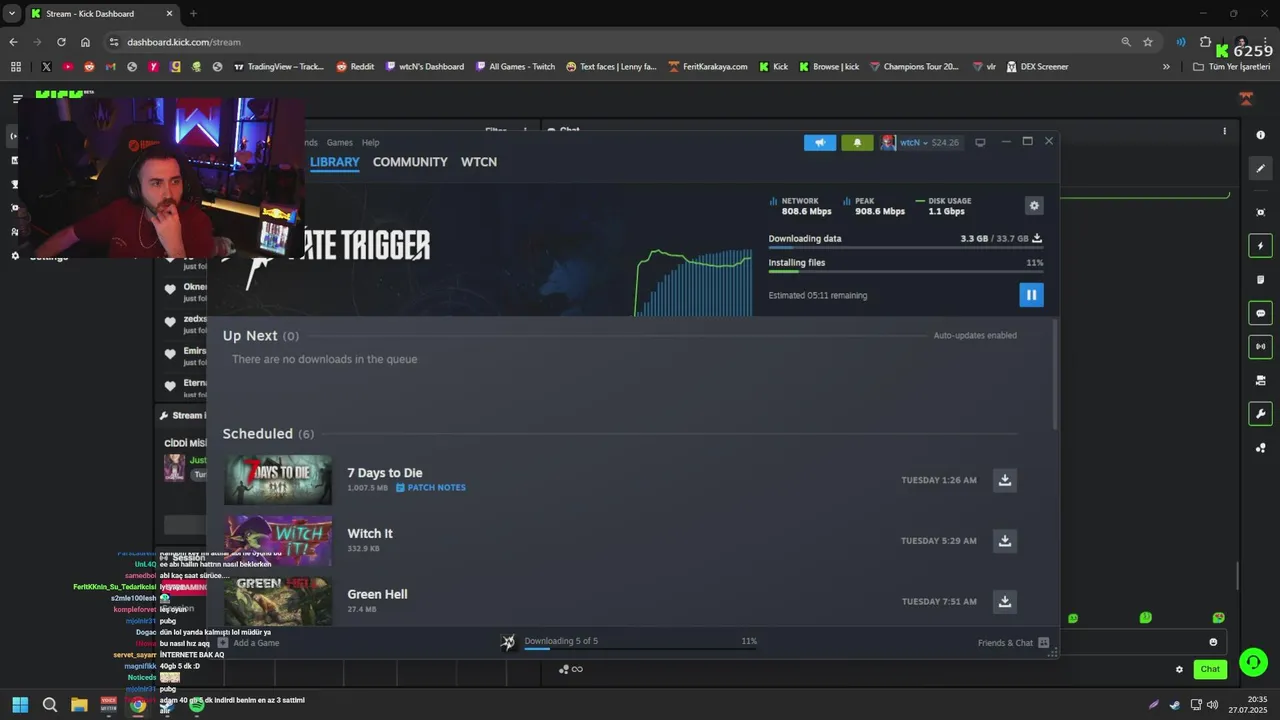Open Steam download settings gear

tap(1034, 205)
